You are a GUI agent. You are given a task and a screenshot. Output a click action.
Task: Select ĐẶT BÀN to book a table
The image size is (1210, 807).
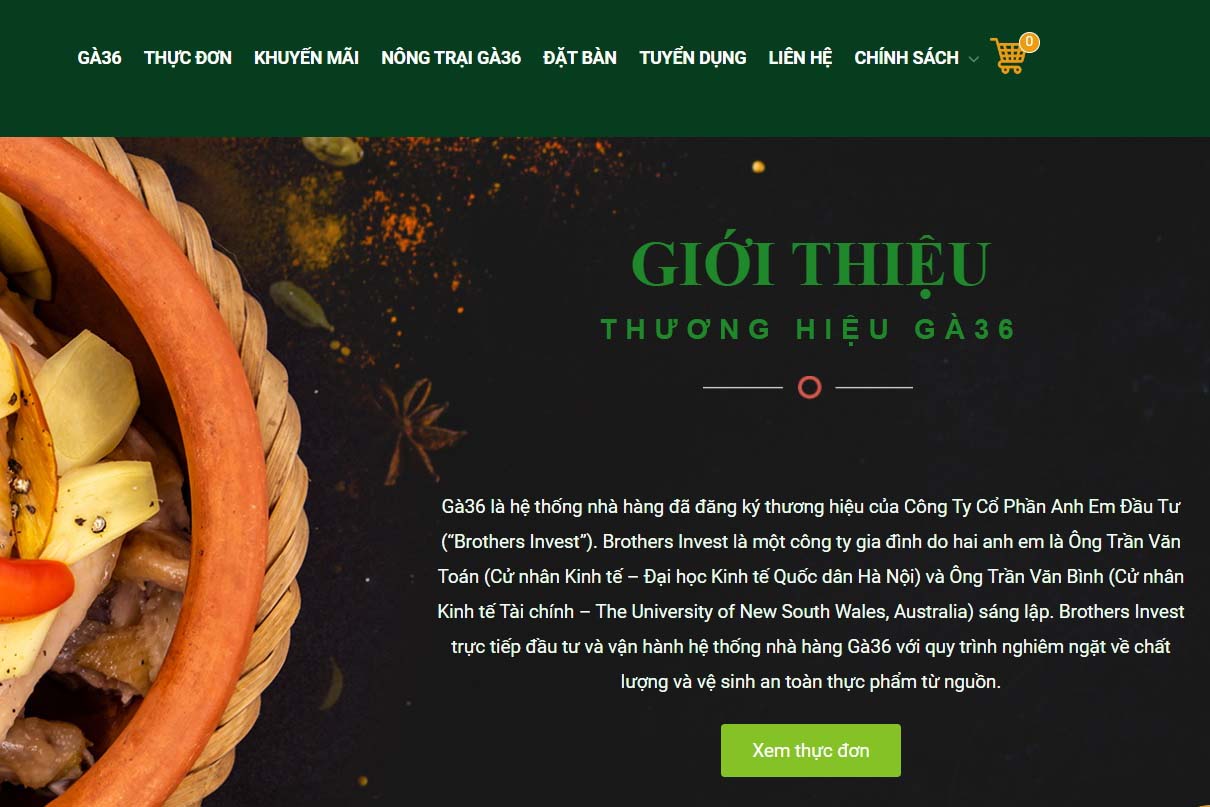(x=580, y=58)
